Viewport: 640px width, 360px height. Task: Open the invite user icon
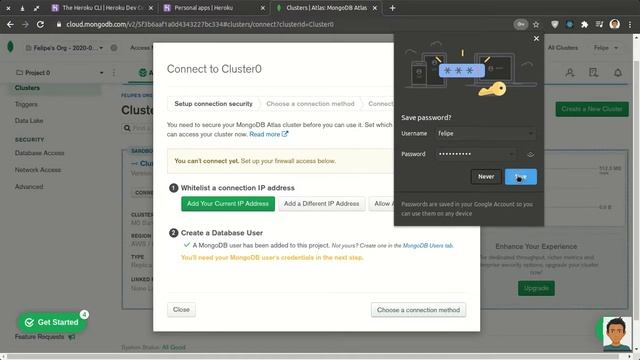coord(570,73)
